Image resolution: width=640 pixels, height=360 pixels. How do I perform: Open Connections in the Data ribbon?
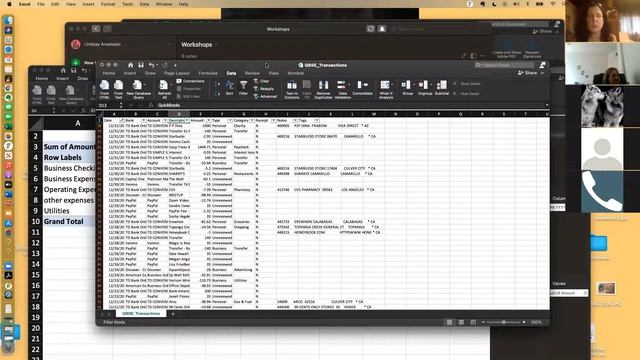click(191, 81)
